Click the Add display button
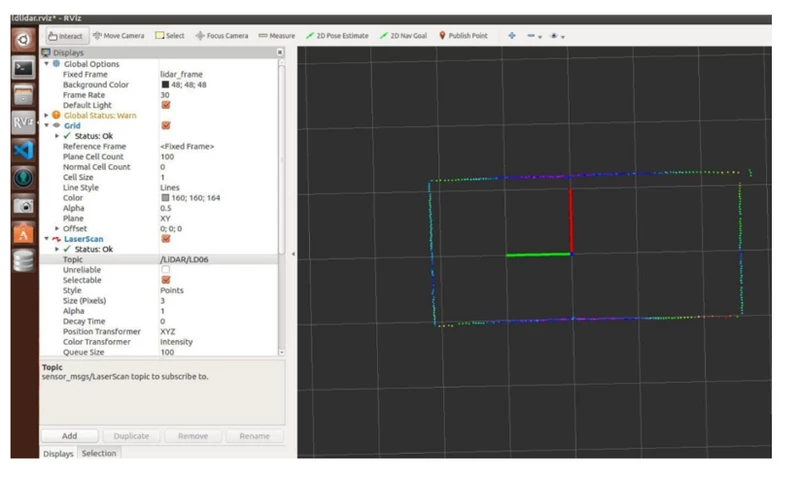Image resolution: width=800 pixels, height=477 pixels. pos(69,436)
